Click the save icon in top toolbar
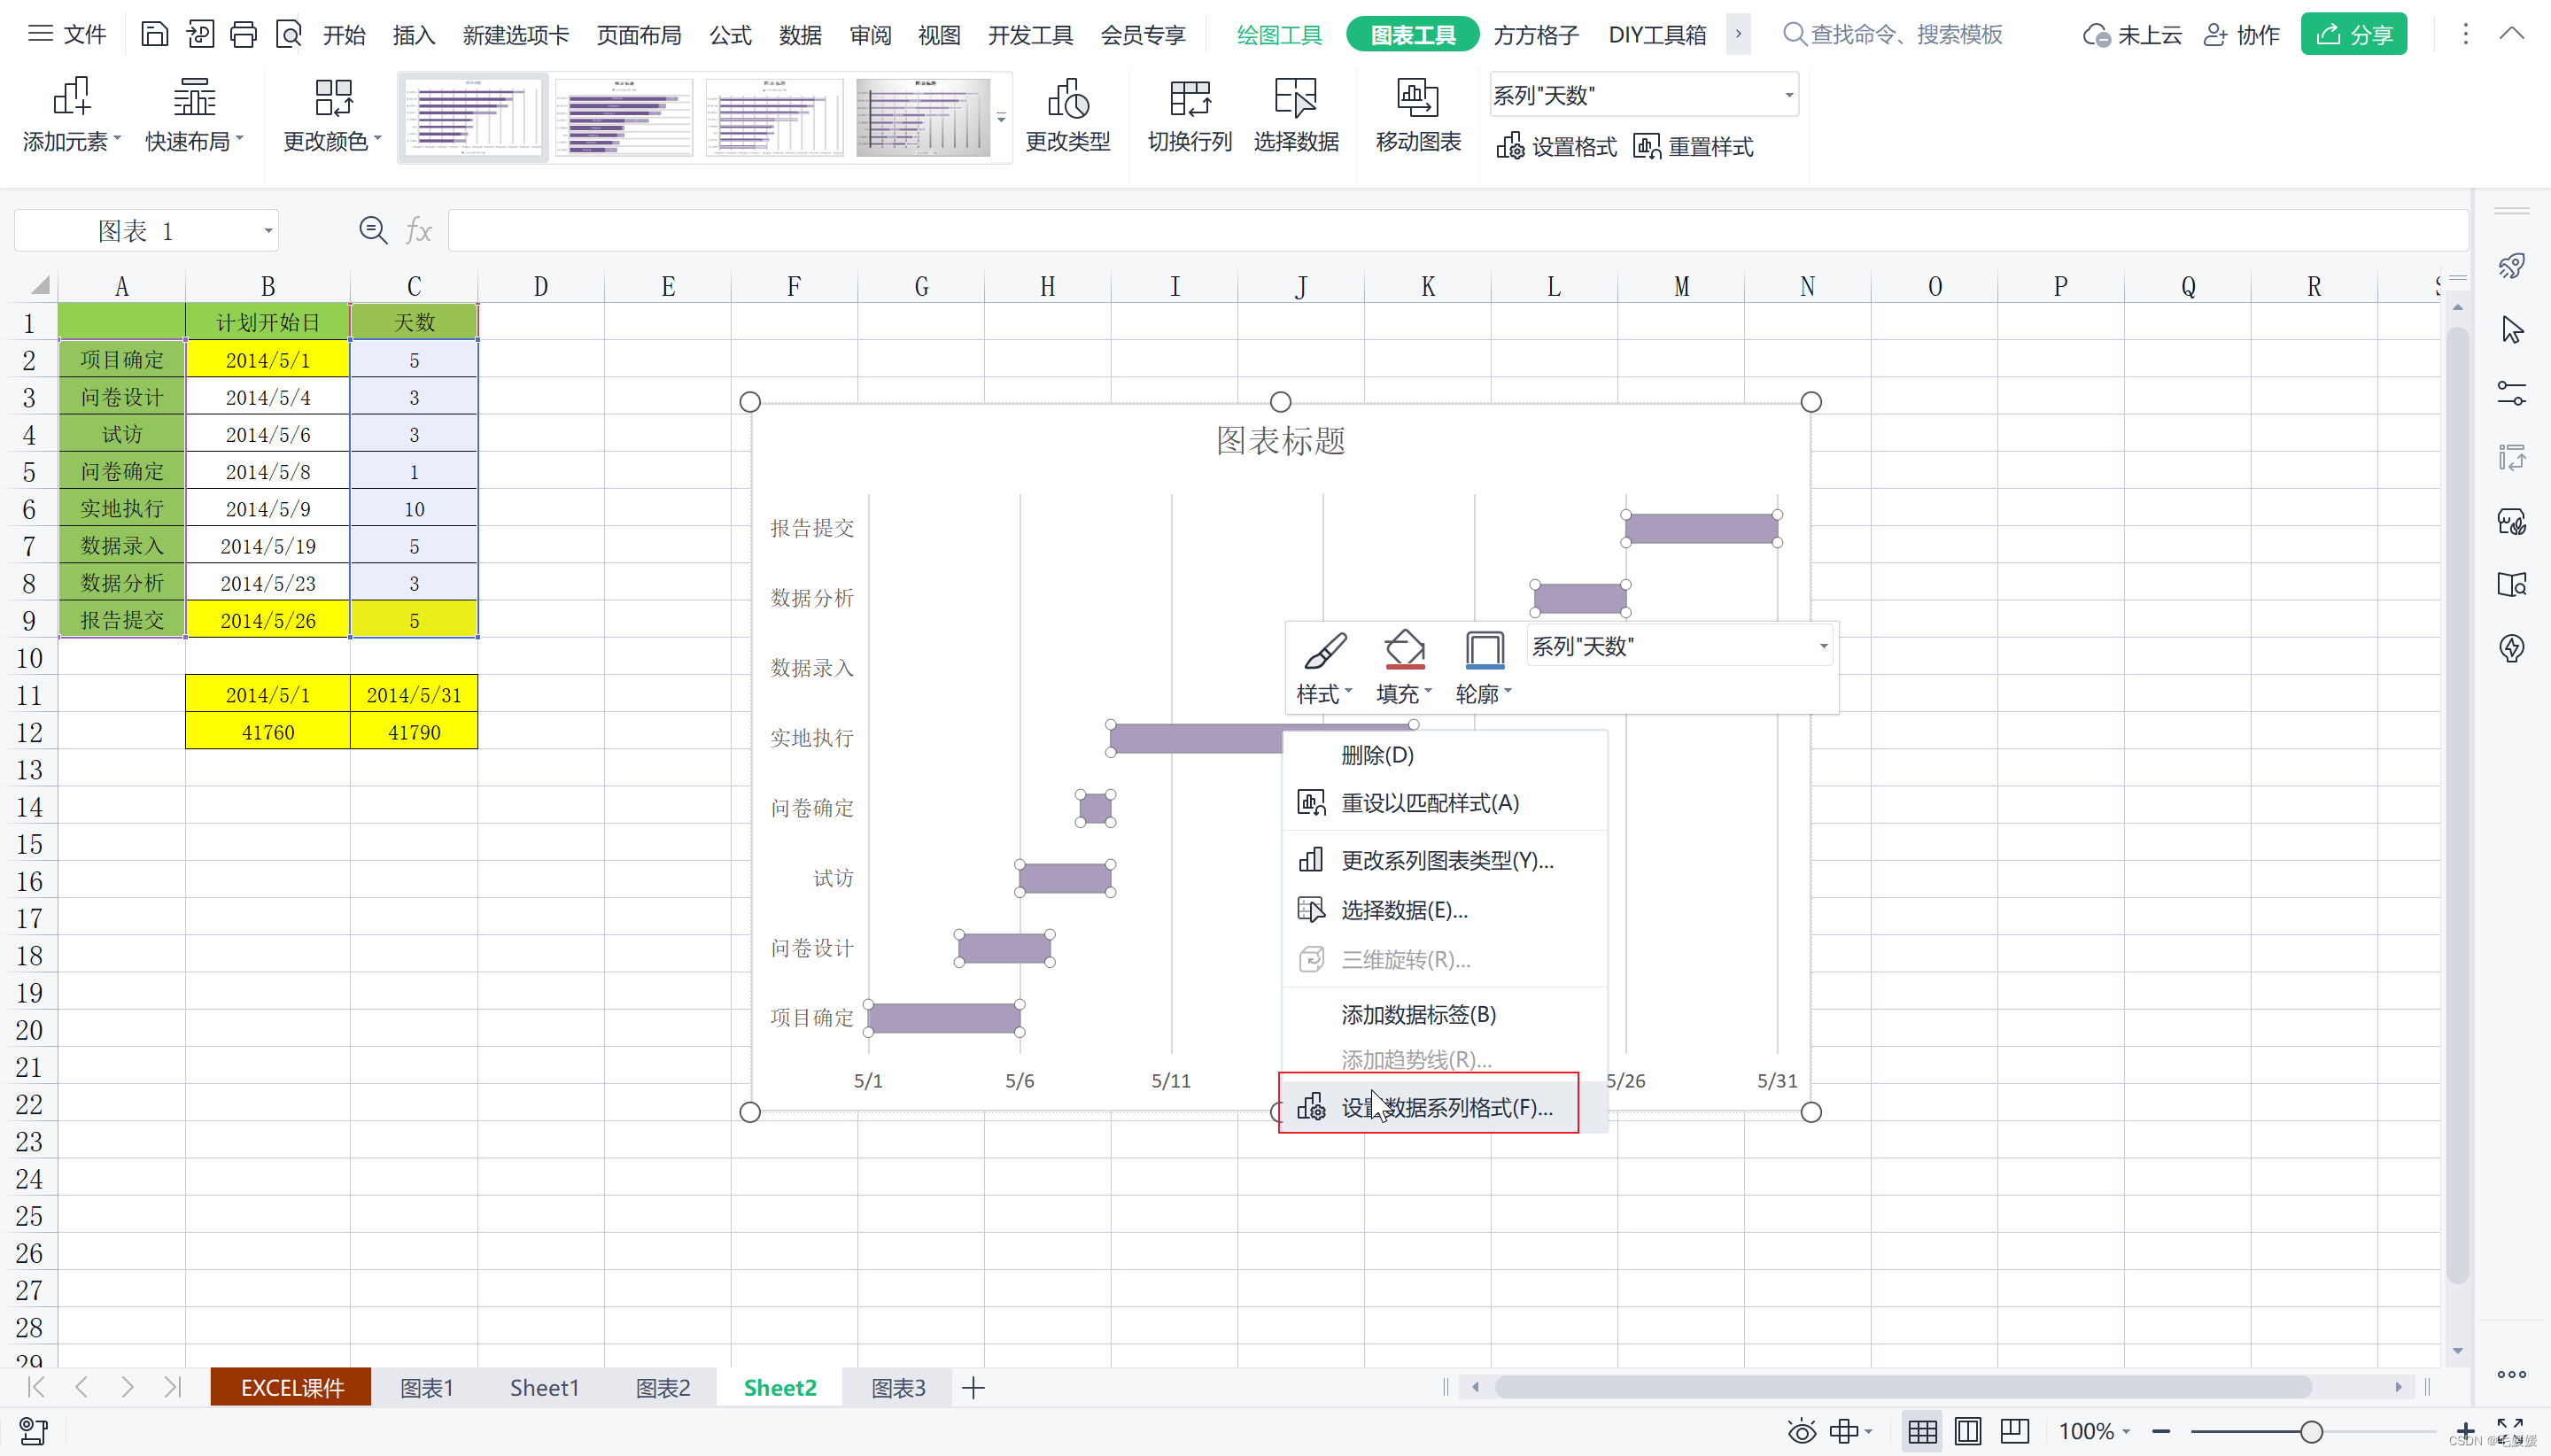Screen dimensions: 2551x1456 [x=154, y=35]
